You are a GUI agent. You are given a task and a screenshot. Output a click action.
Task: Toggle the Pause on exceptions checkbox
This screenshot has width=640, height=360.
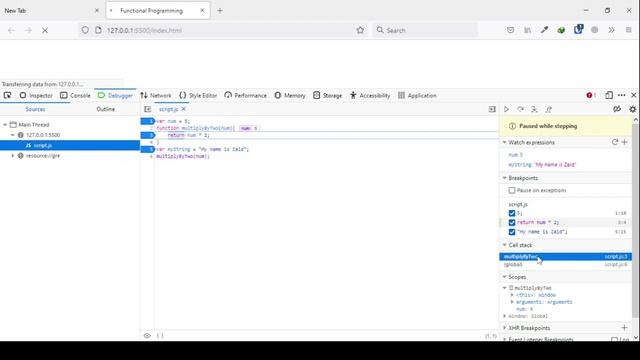512,190
